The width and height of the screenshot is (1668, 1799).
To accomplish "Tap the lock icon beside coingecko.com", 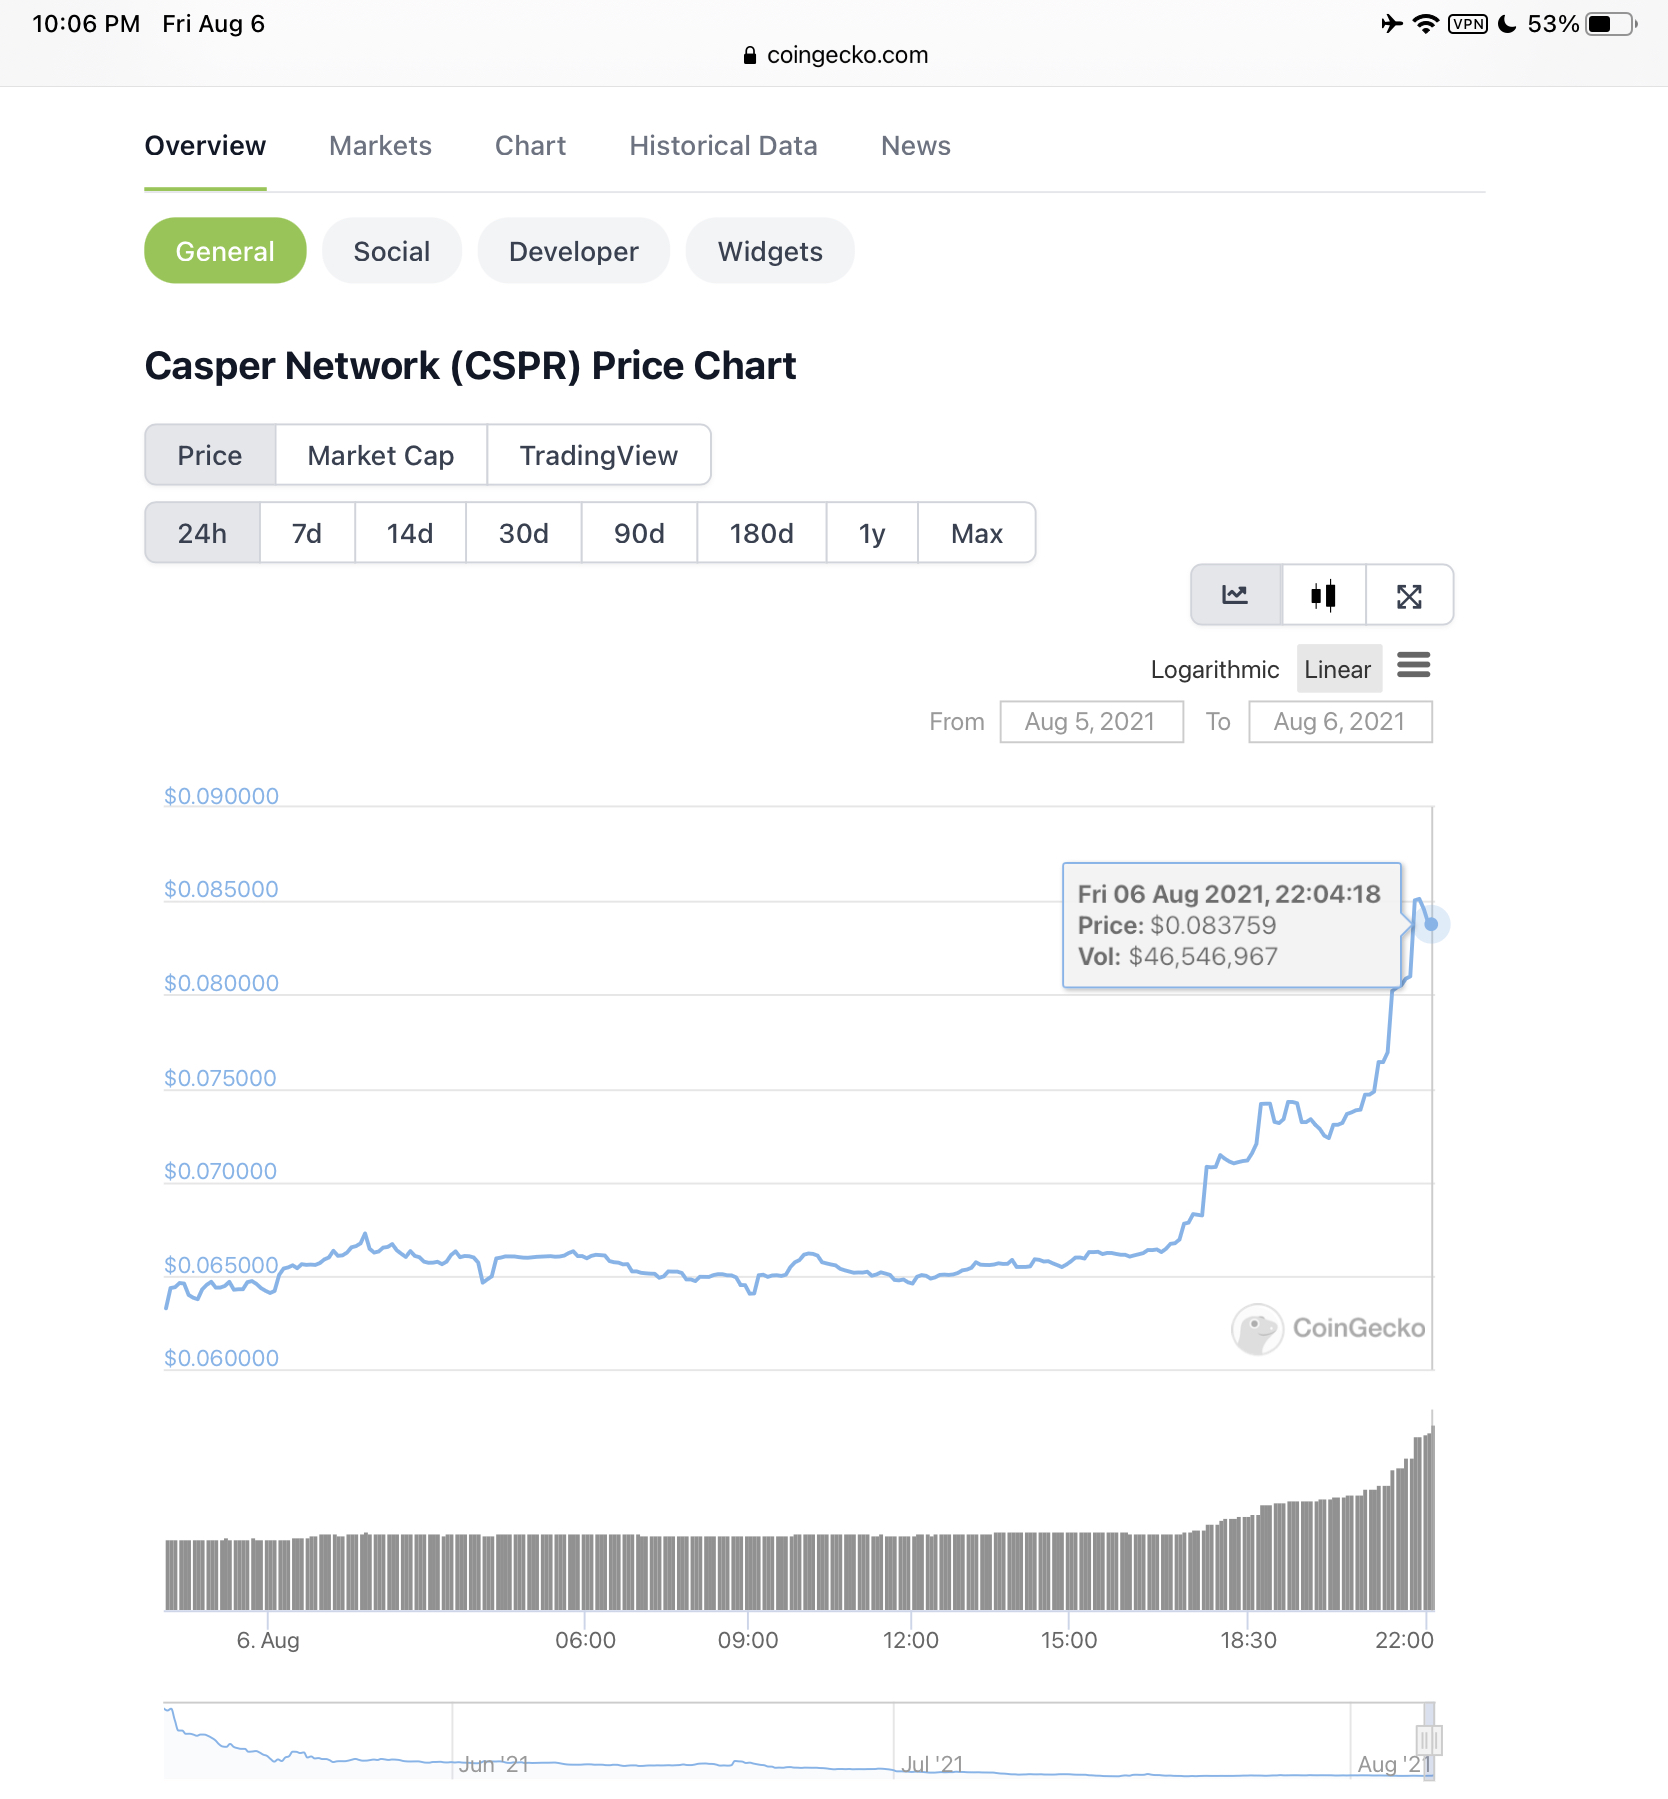I will (x=750, y=56).
